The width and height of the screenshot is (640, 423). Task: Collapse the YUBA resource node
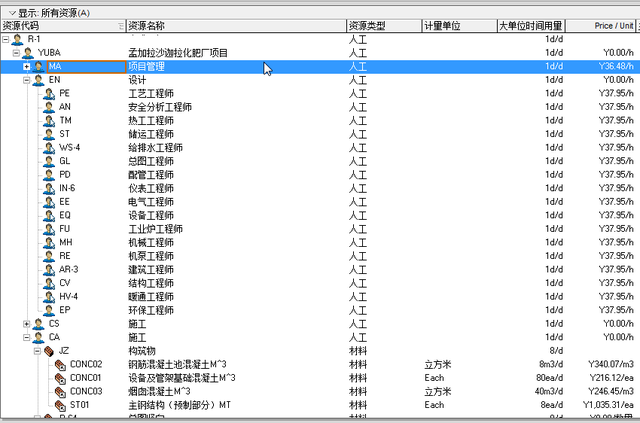coord(16,53)
